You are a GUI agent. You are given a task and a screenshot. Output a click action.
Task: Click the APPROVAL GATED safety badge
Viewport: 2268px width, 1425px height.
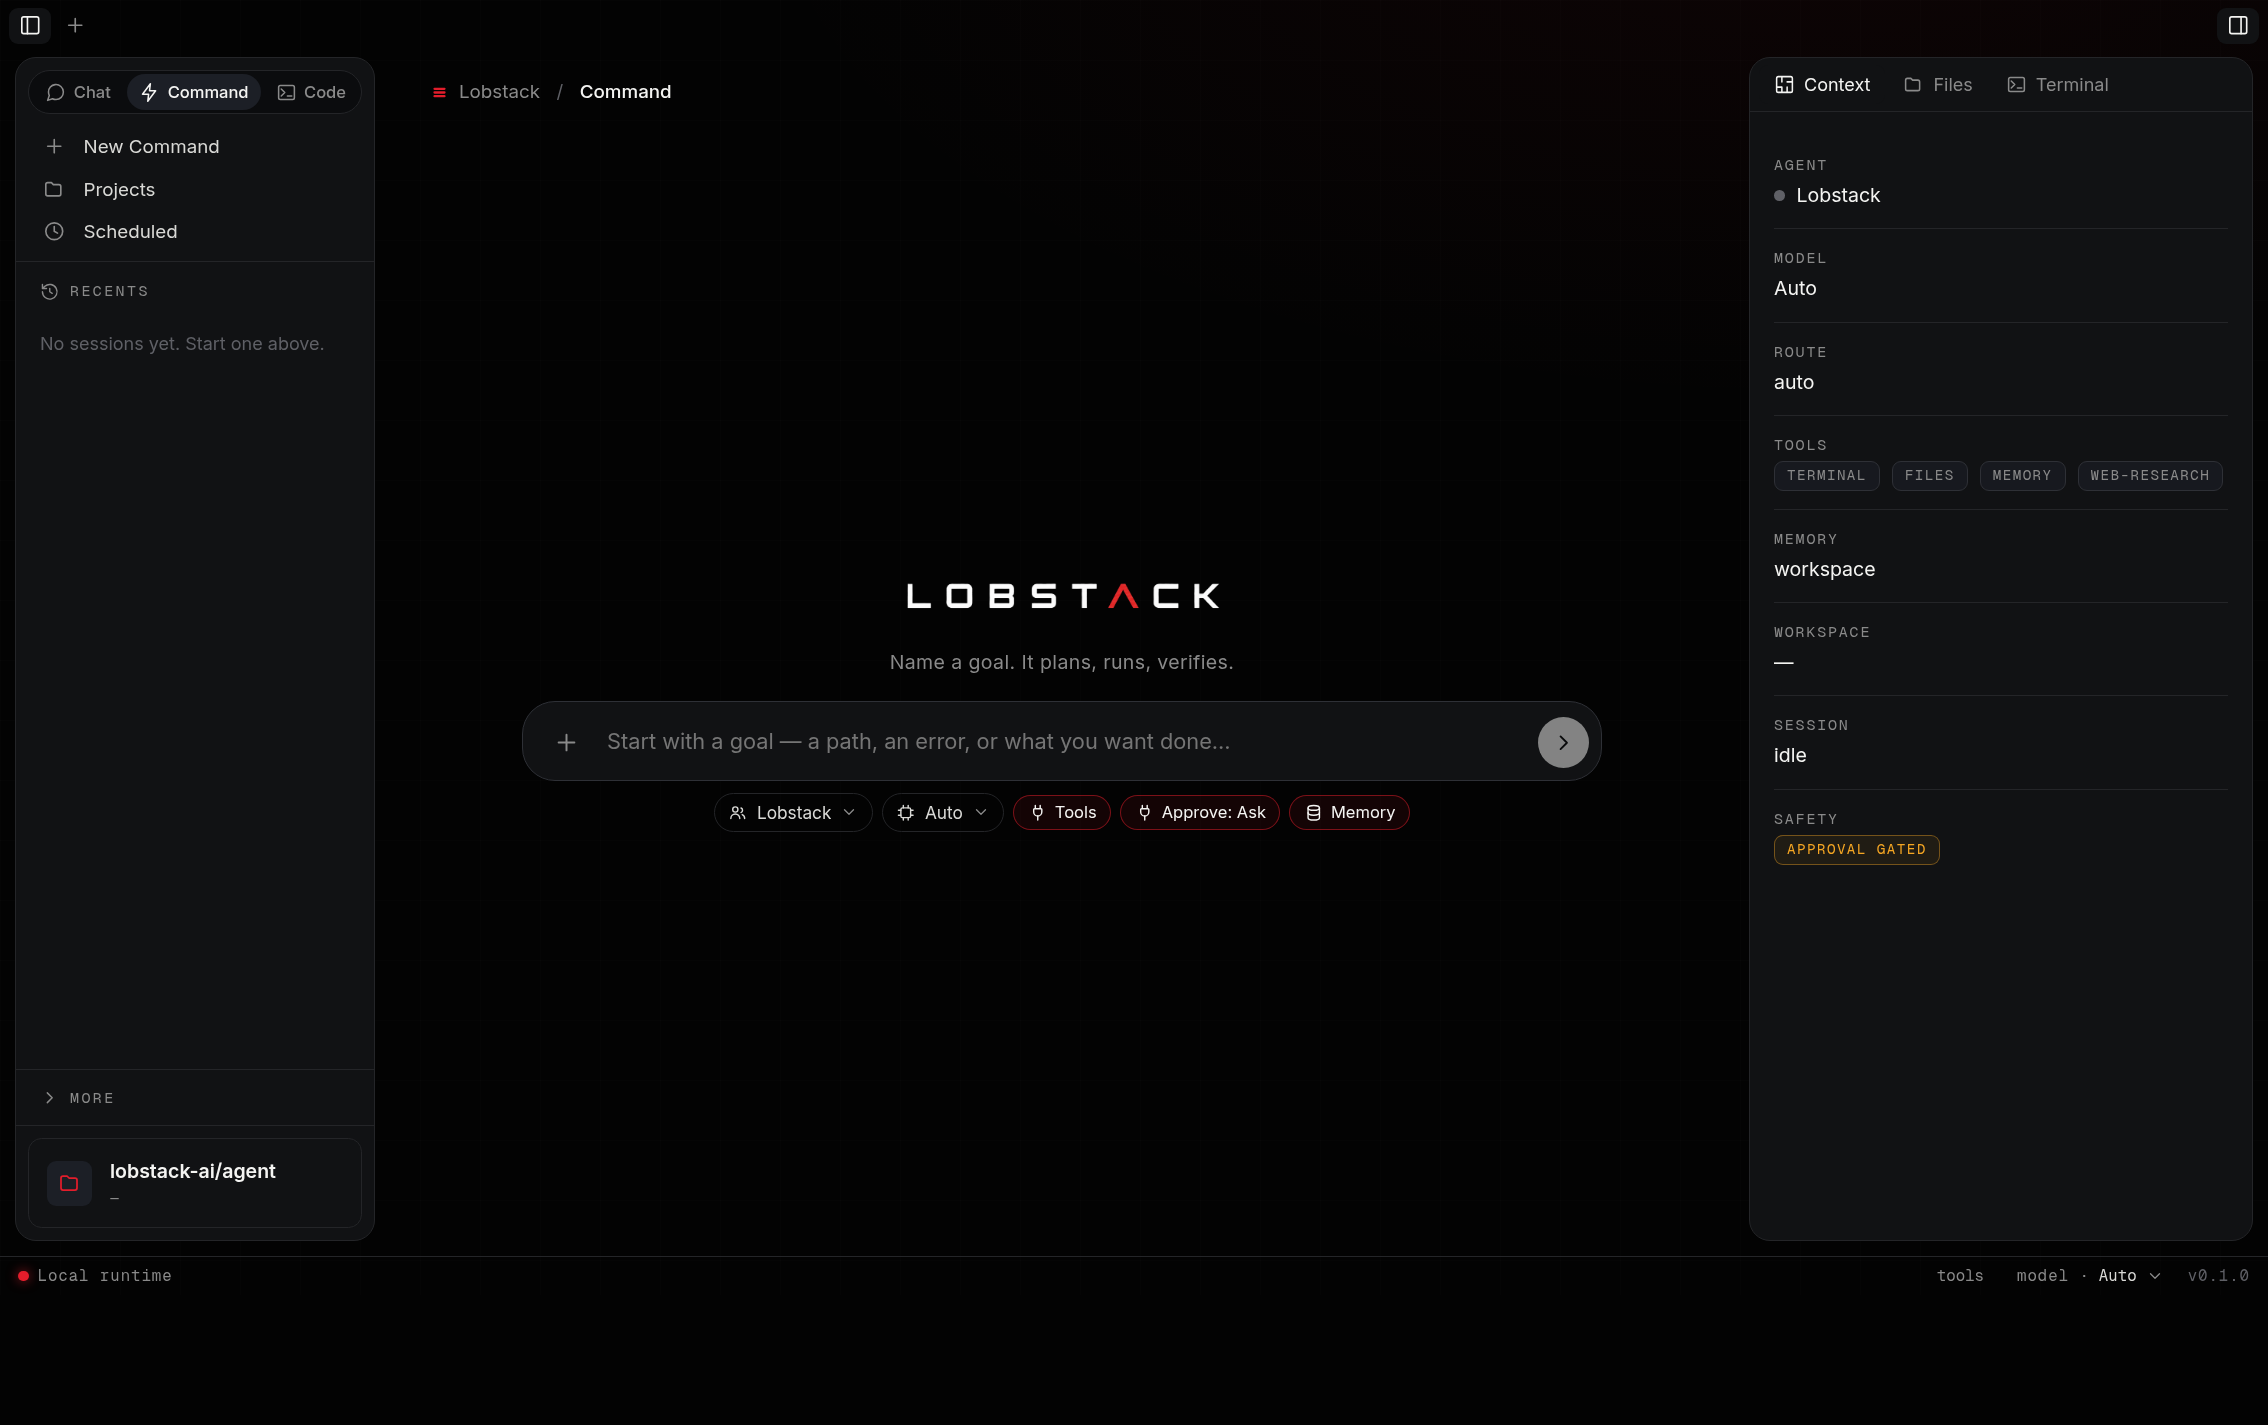1856,850
